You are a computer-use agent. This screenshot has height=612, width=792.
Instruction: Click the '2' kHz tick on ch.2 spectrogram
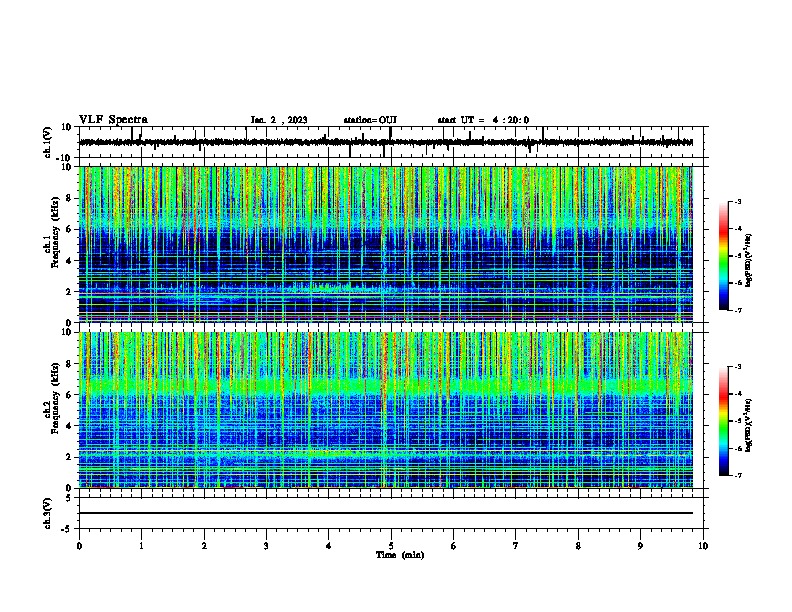[x=70, y=457]
